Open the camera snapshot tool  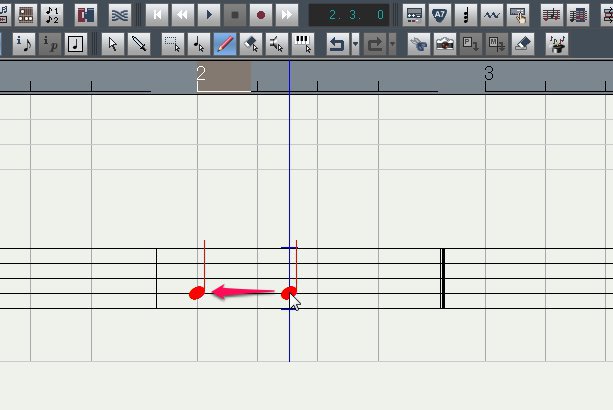[x=445, y=45]
